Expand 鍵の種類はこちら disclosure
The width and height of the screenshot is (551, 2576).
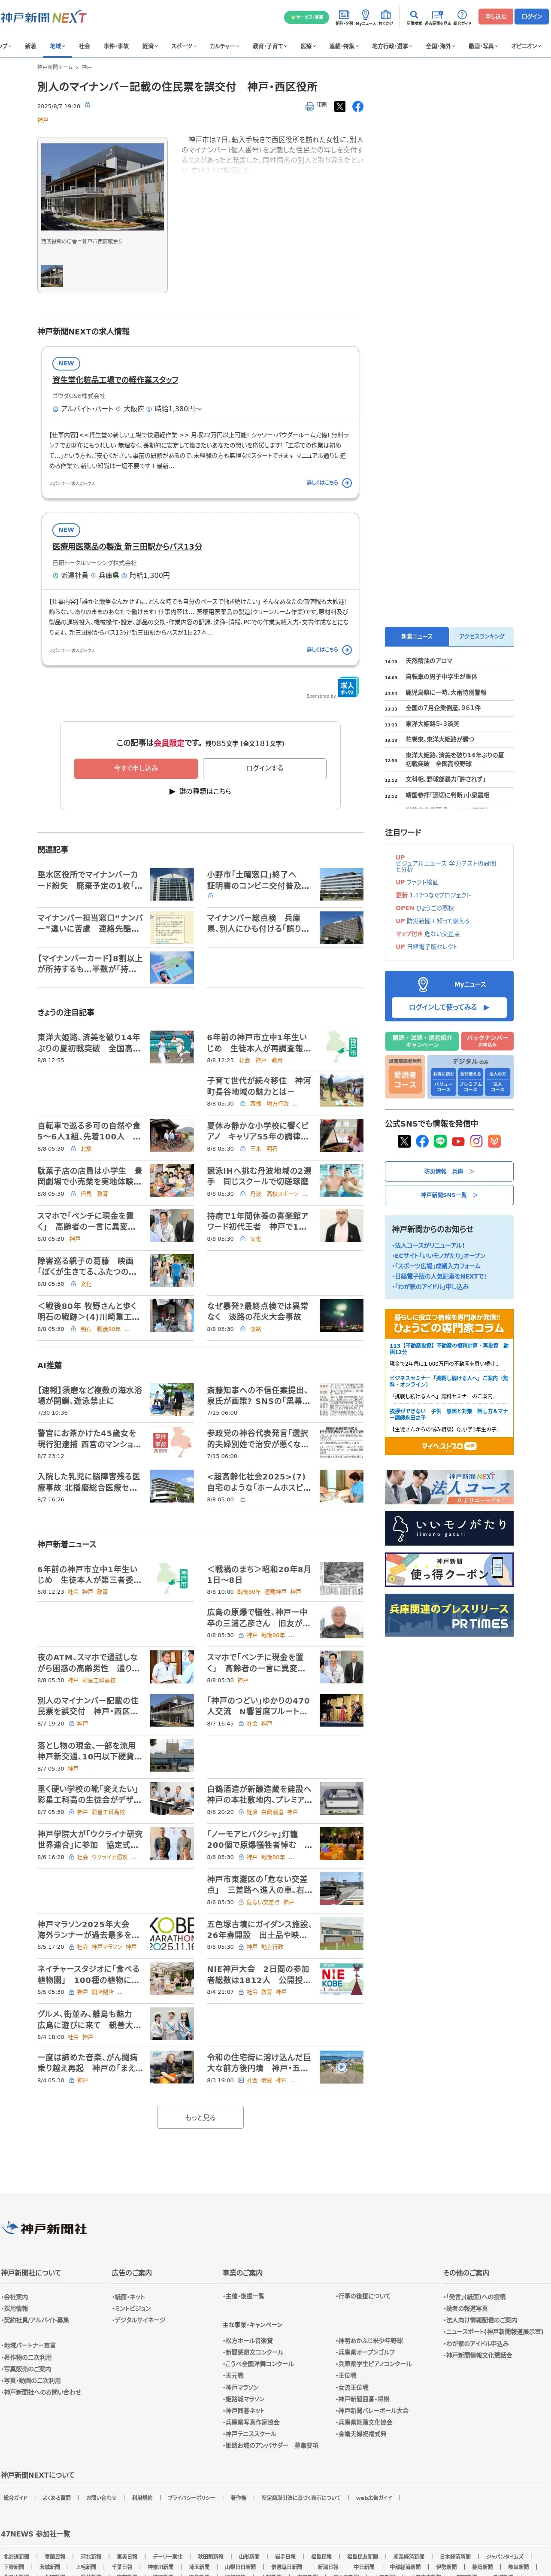coord(200,791)
